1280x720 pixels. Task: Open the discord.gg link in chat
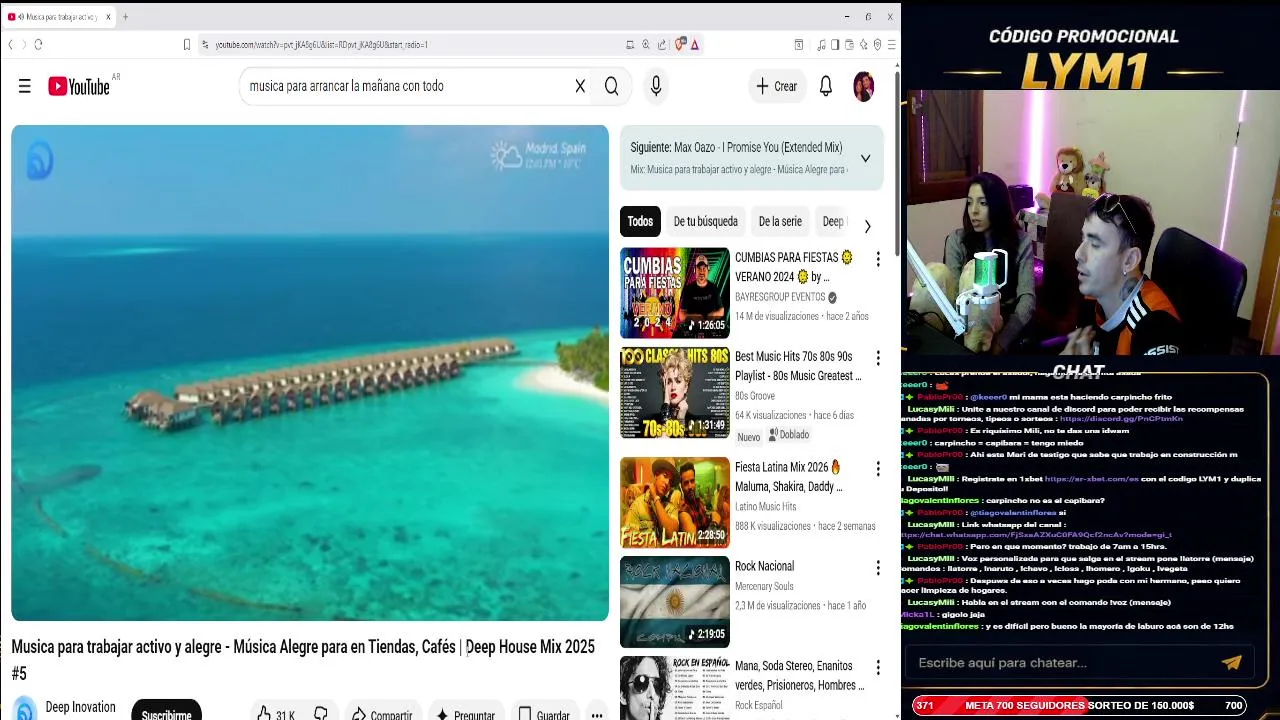(x=1121, y=419)
